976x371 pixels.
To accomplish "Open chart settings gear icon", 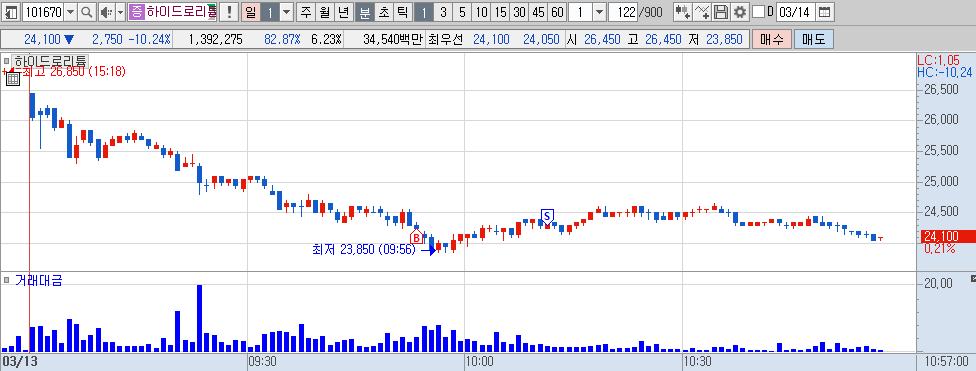I will click(739, 12).
